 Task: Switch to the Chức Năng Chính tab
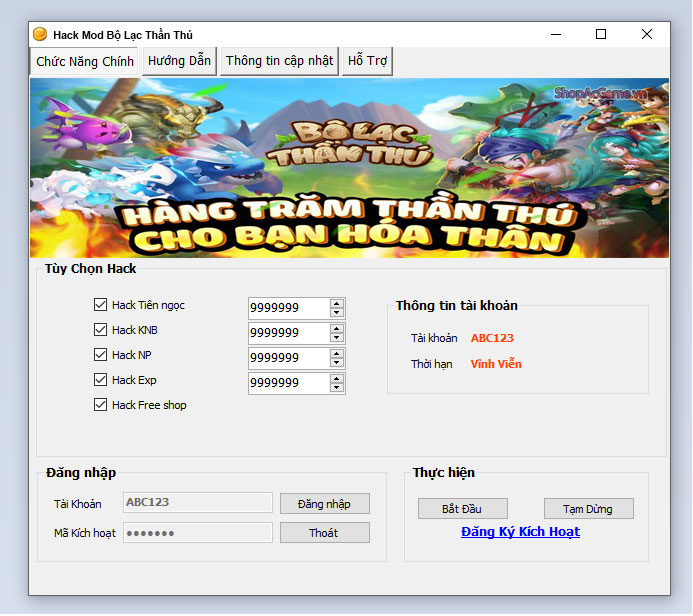[x=84, y=61]
